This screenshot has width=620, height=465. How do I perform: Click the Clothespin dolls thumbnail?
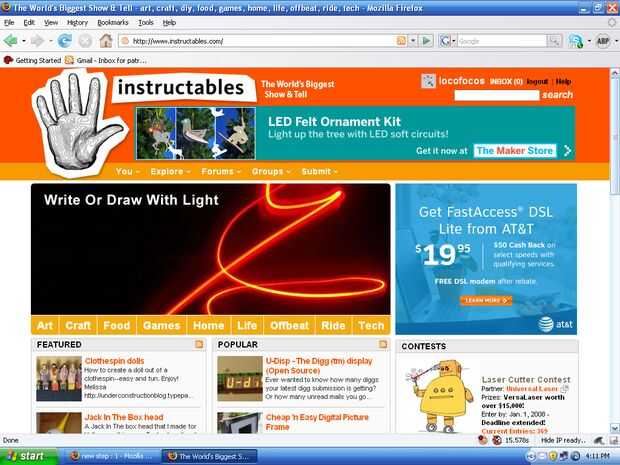tap(59, 379)
